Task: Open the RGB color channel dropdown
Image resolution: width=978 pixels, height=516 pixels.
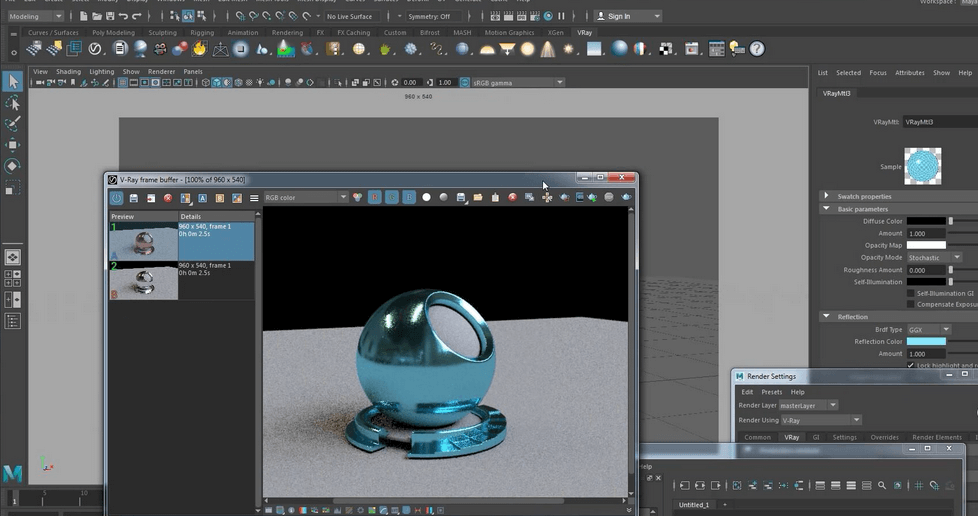Action: coord(305,198)
